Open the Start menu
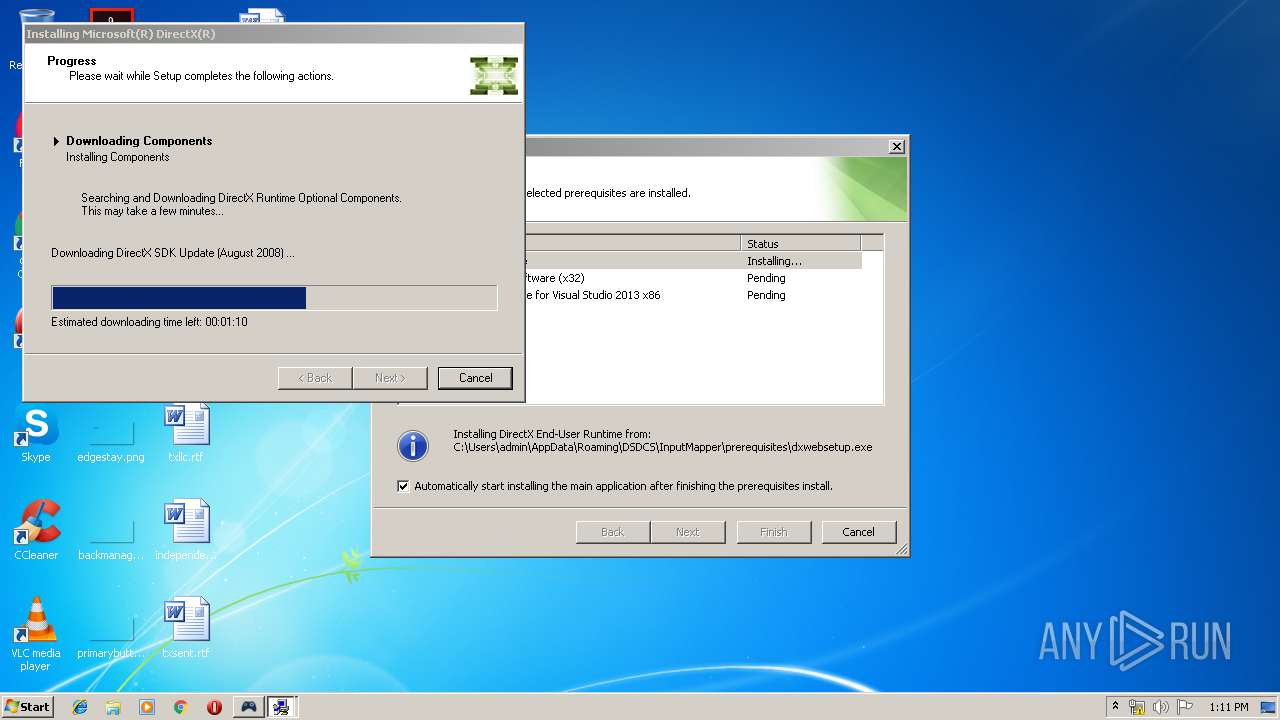The width and height of the screenshot is (1280, 720). tap(27, 706)
